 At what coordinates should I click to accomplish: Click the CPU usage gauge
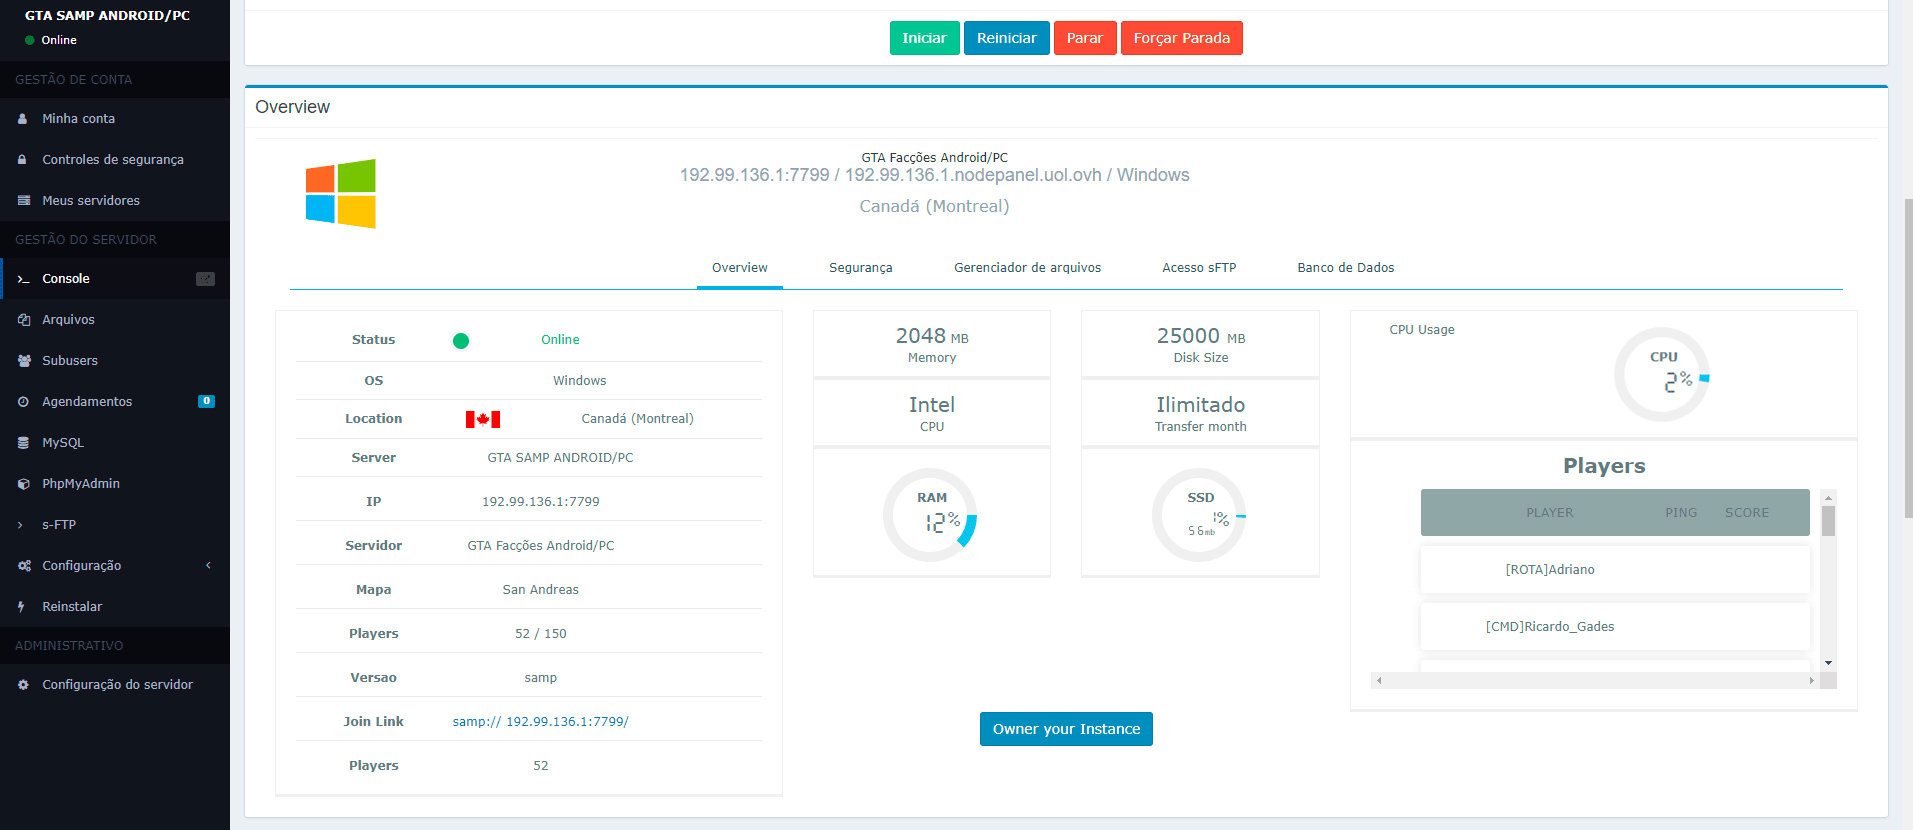1663,375
